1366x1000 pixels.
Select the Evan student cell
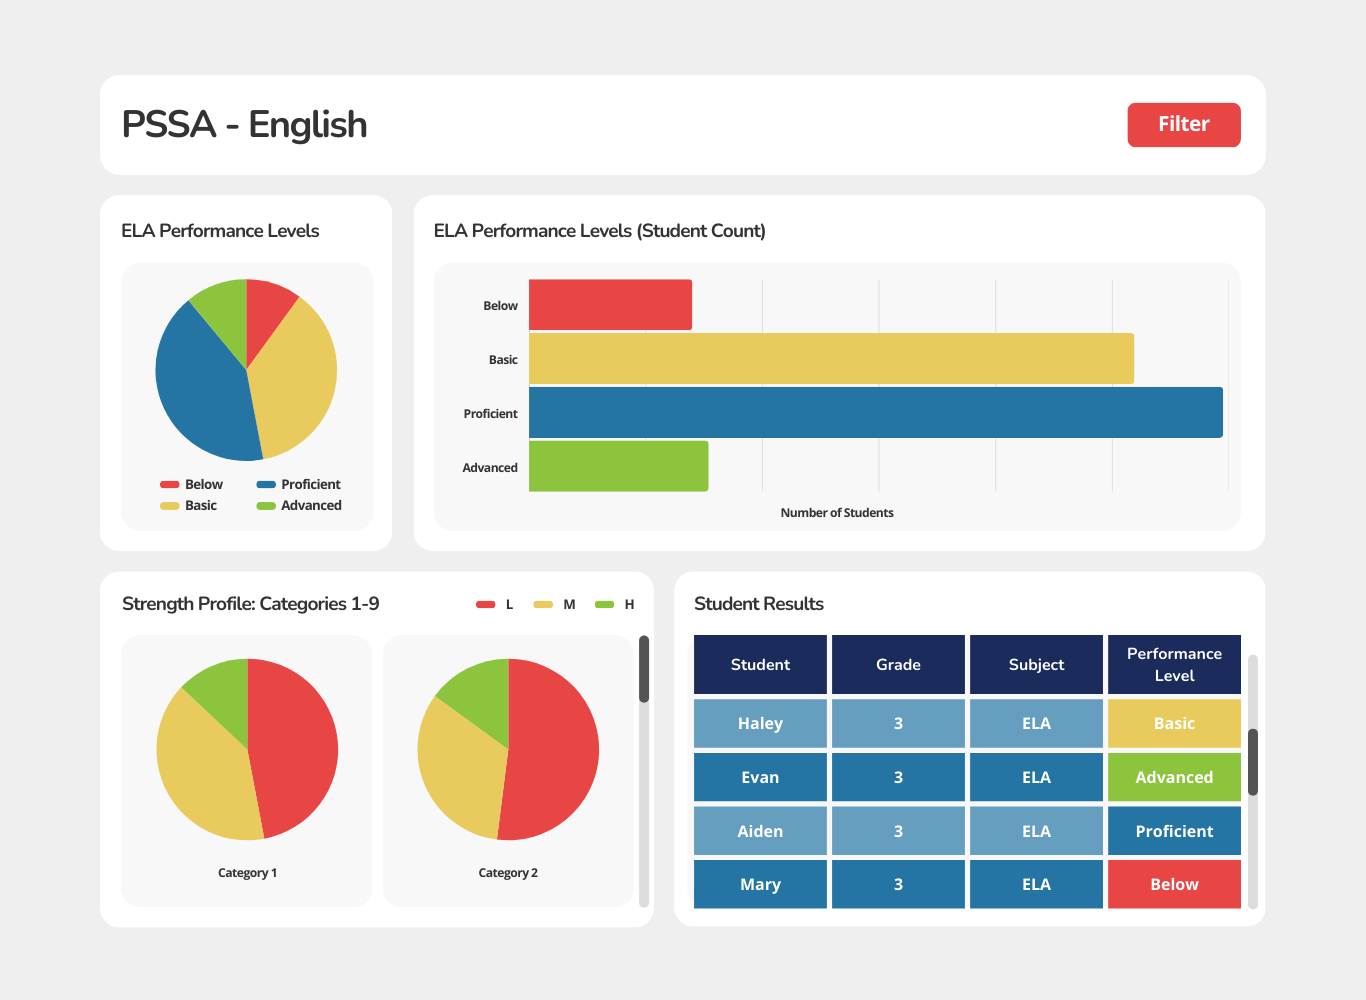[x=760, y=777]
